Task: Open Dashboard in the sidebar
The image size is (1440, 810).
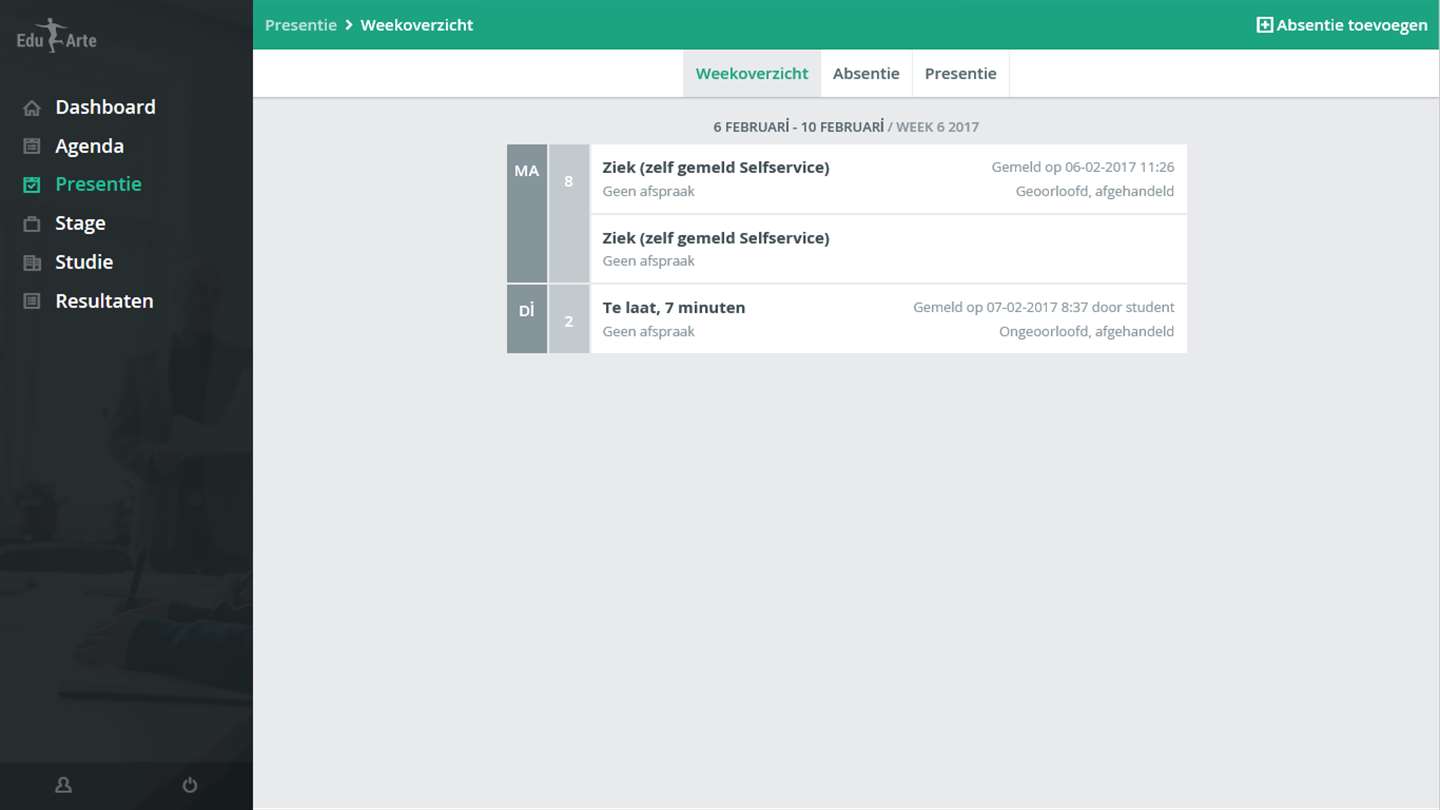Action: tap(105, 107)
